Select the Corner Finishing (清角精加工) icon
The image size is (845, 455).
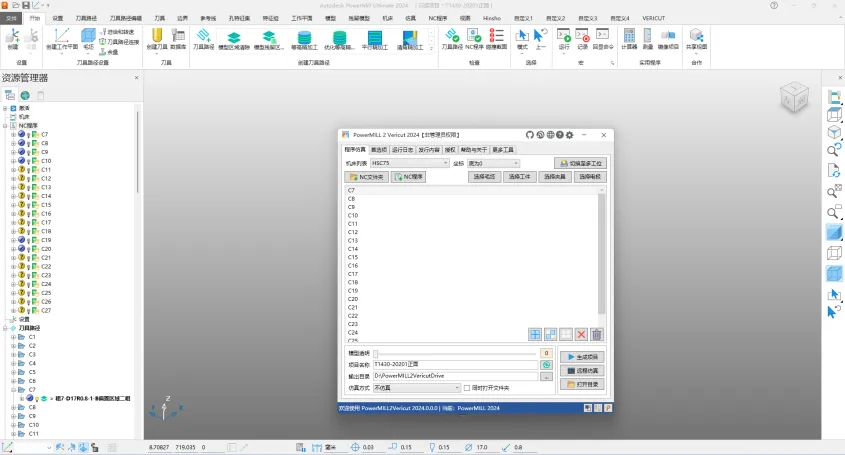pyautogui.click(x=410, y=40)
